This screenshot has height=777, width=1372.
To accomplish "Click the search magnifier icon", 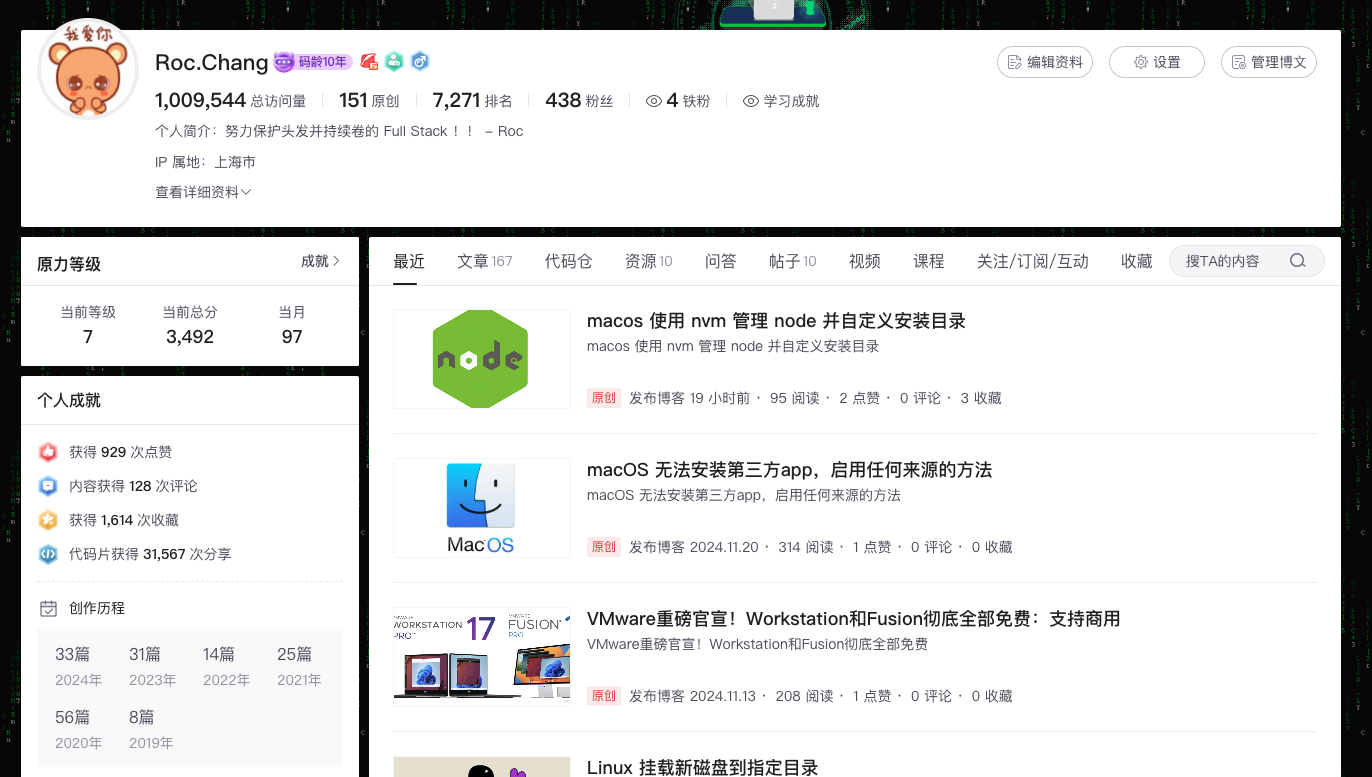I will [1298, 261].
